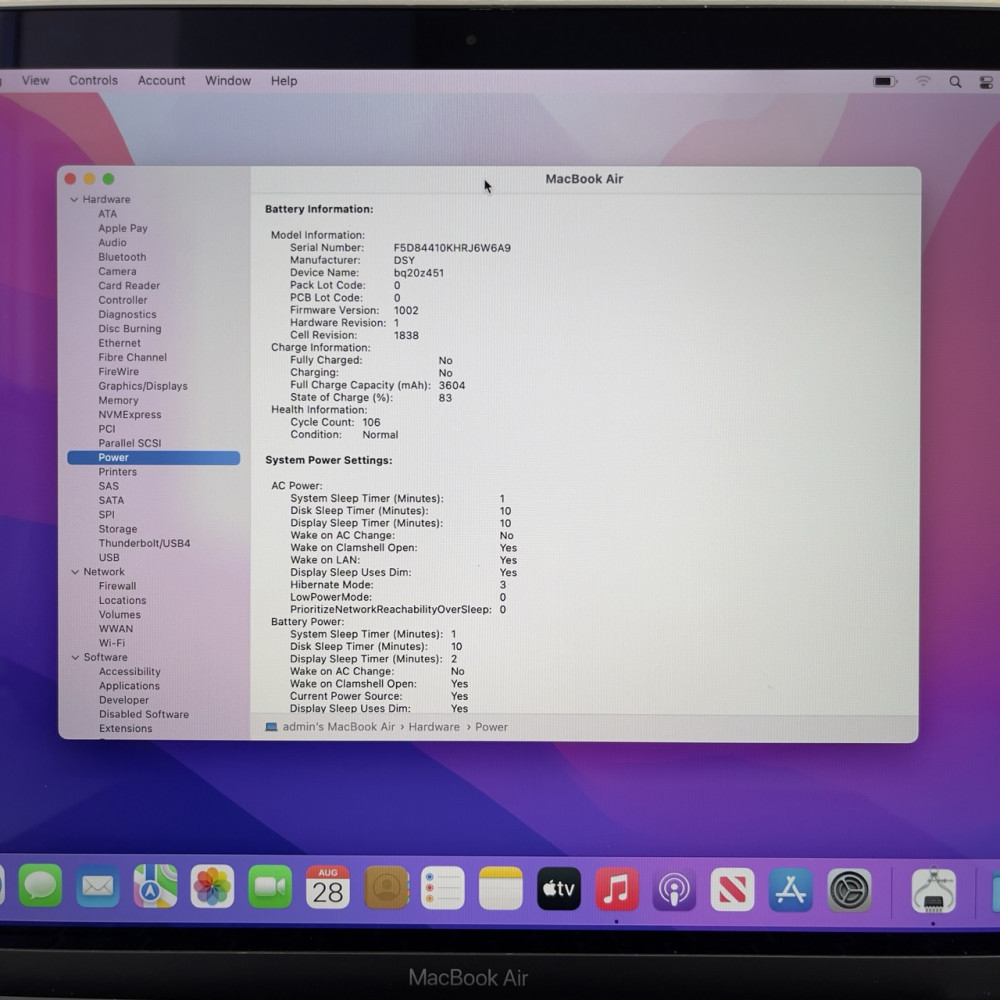Select Applications under Software
The image size is (1000, 1000).
point(129,686)
